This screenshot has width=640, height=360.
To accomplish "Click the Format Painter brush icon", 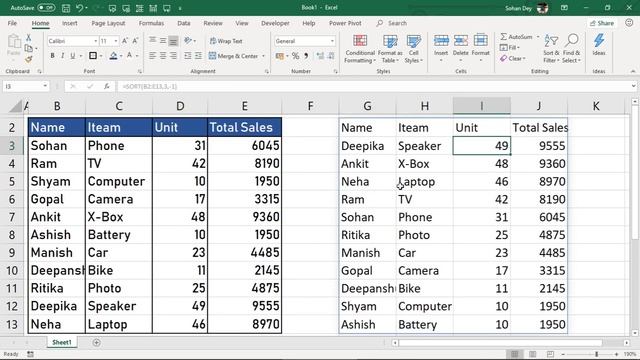I will [x=29, y=60].
